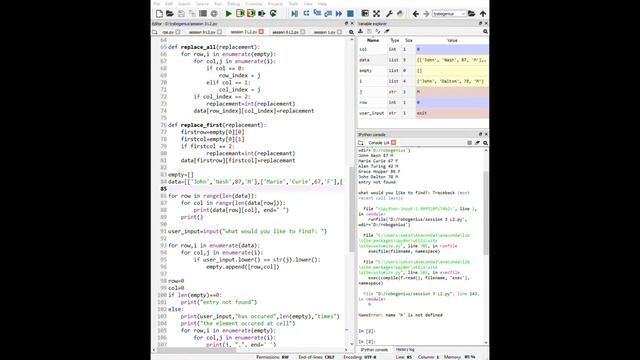Viewport: 640px width, 360px height.
Task: Close Console 1/A tab
Action: 393,142
